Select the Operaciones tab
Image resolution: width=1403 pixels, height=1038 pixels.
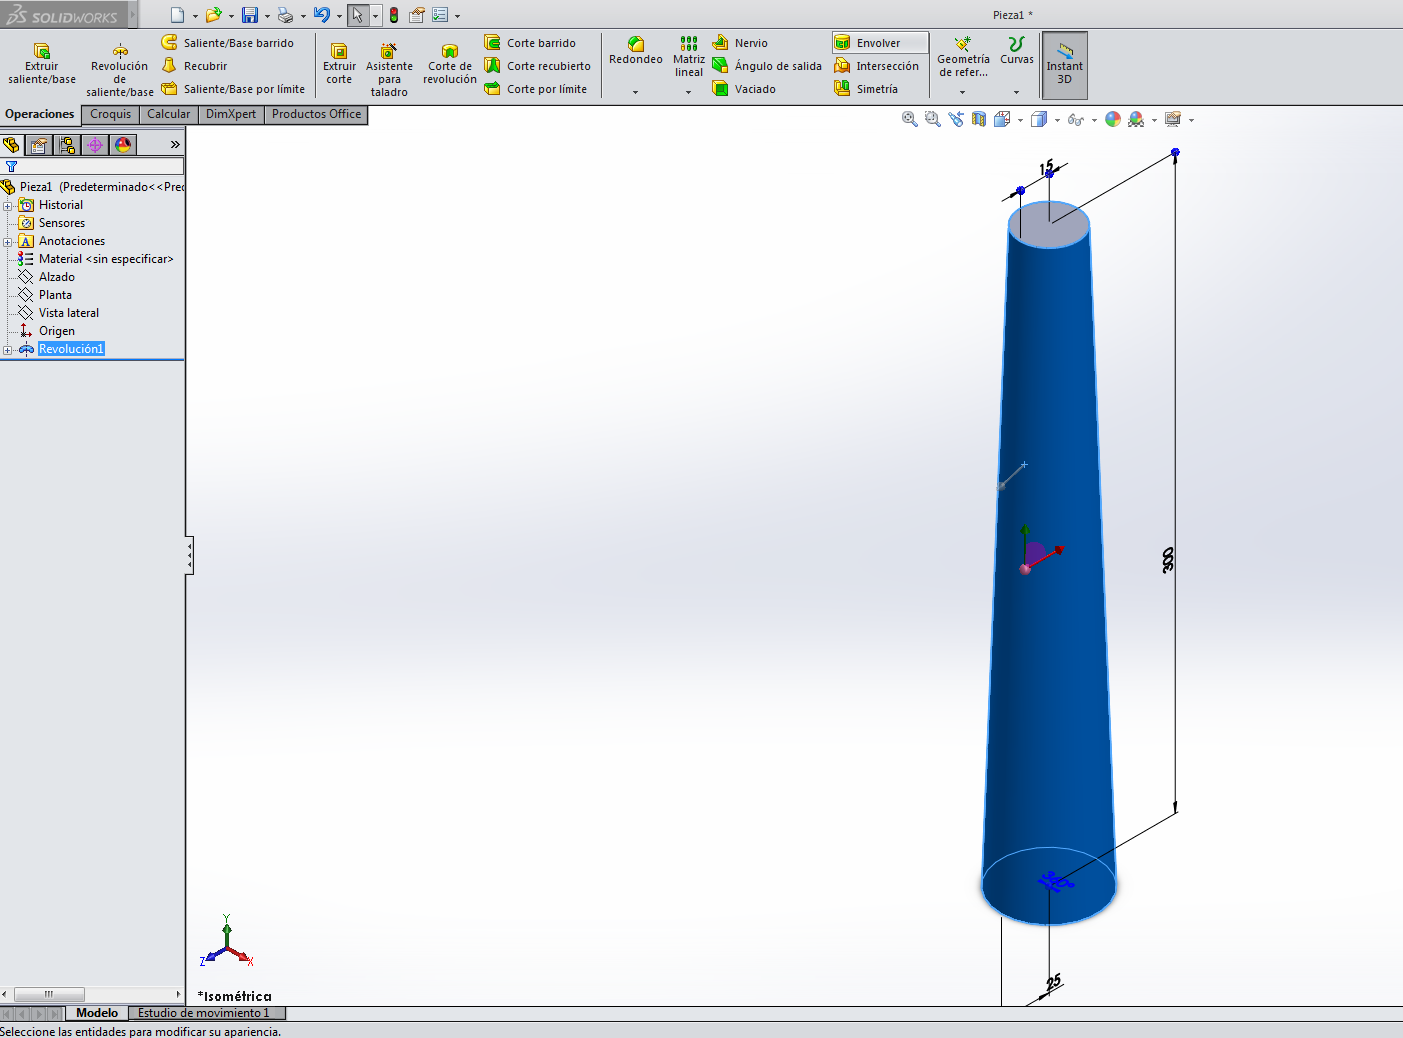coord(40,114)
